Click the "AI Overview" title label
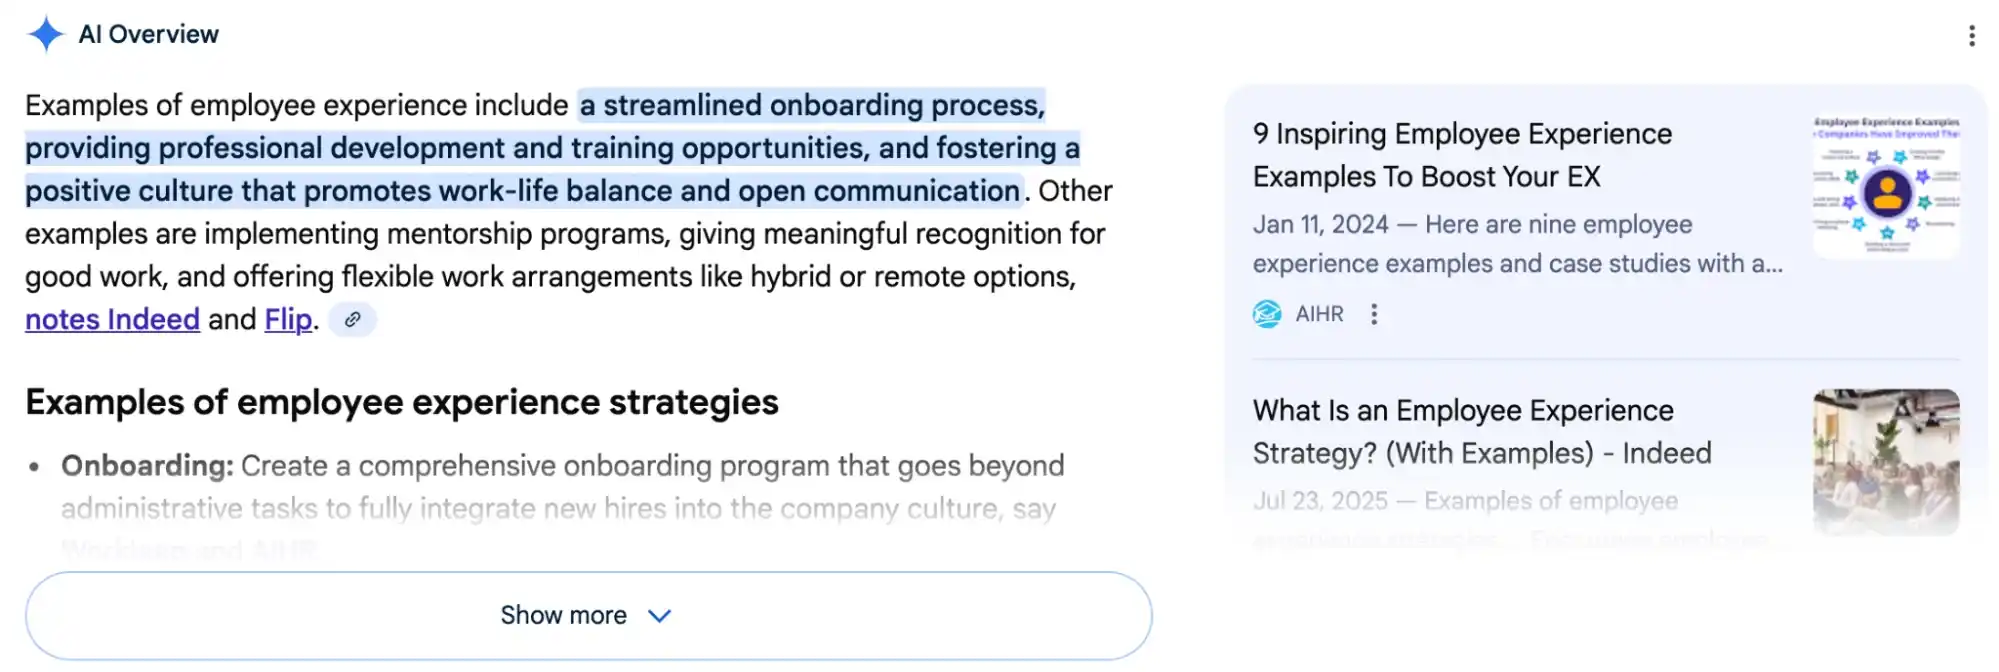The width and height of the screenshot is (1999, 672). coord(148,34)
